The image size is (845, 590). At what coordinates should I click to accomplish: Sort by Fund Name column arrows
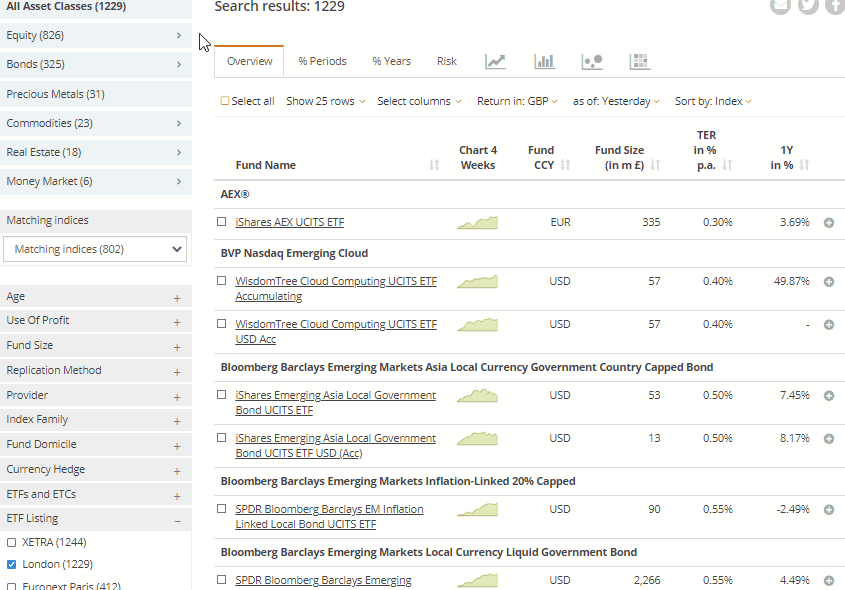(x=434, y=165)
